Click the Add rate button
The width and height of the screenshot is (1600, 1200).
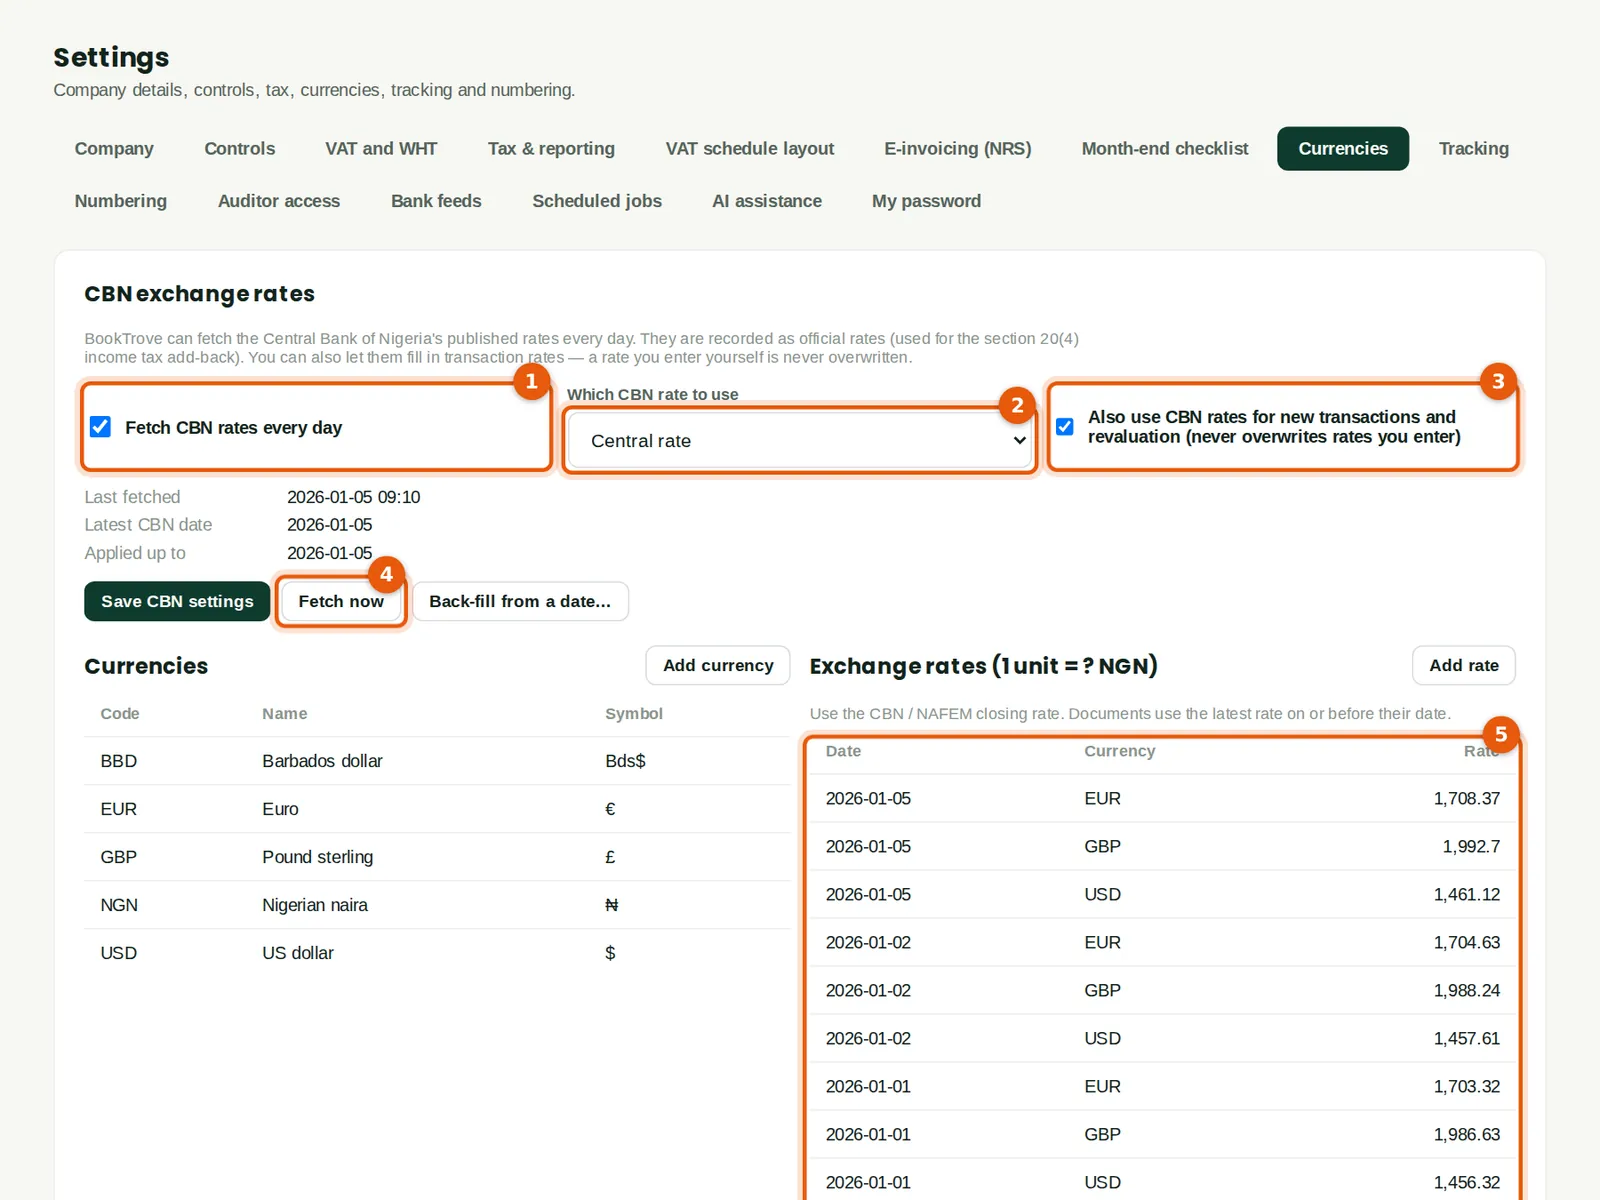(x=1464, y=665)
